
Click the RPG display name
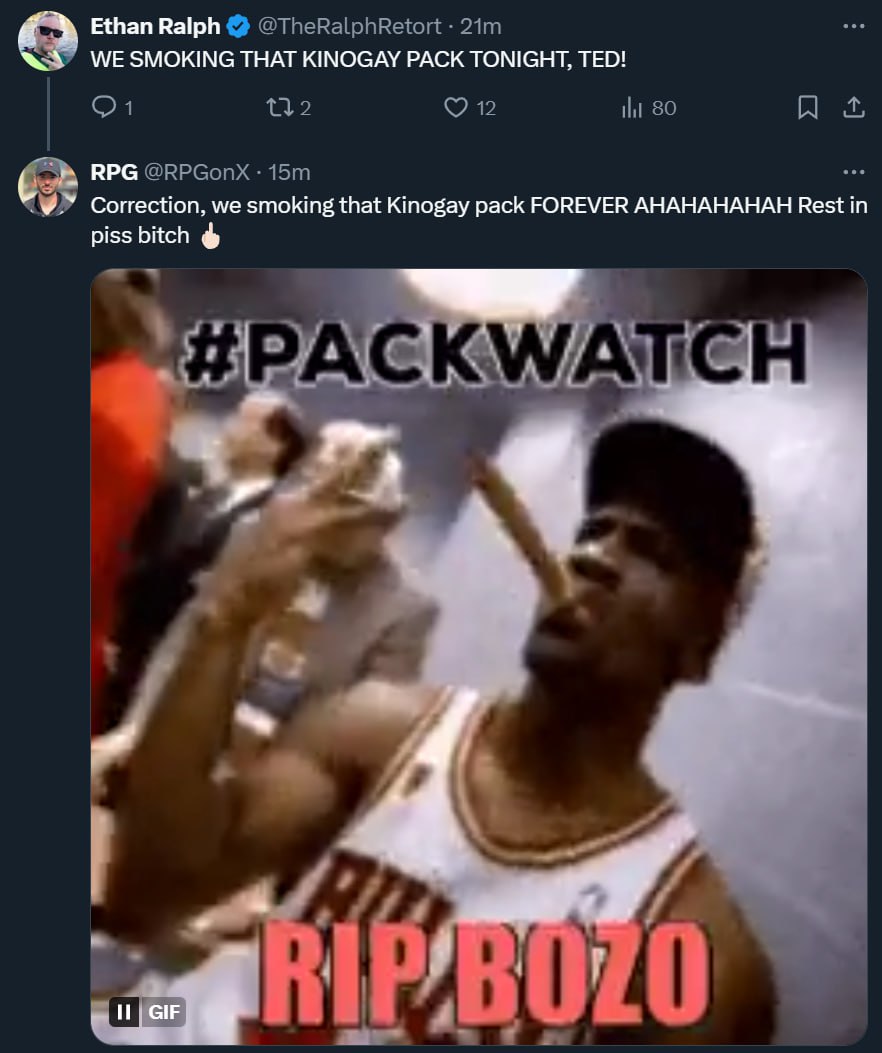click(114, 173)
